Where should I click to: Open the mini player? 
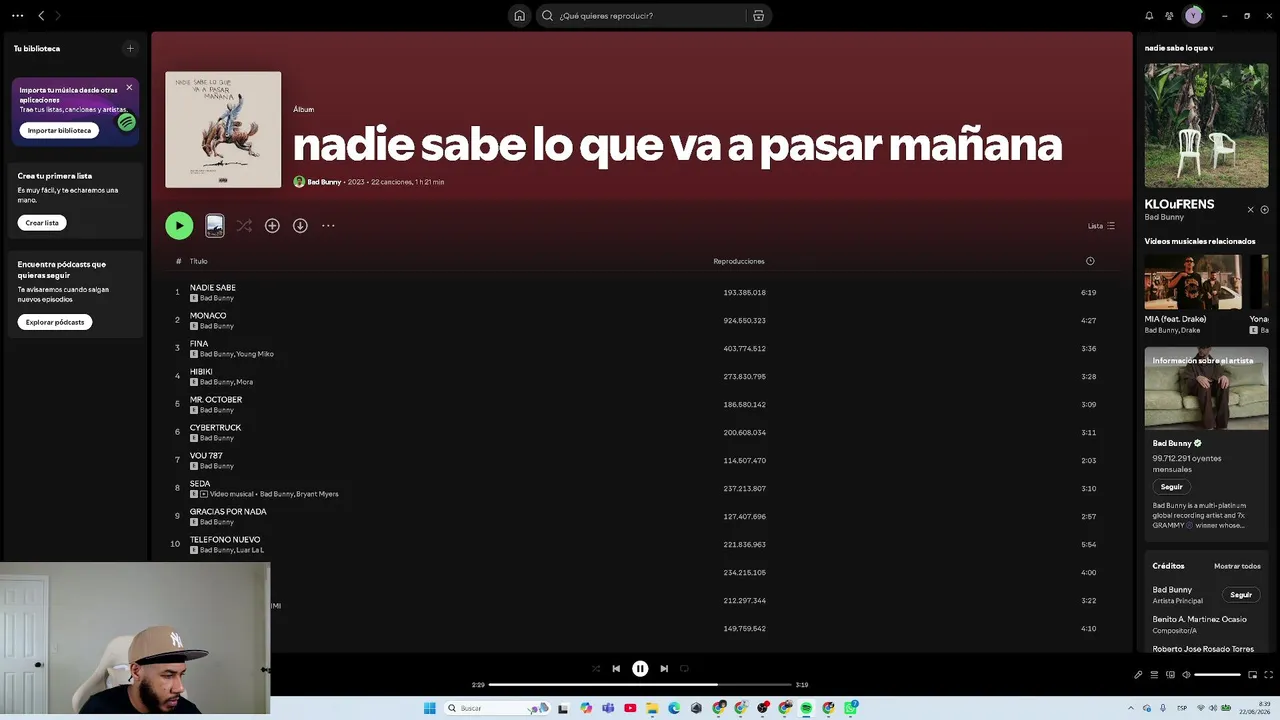click(1252, 675)
